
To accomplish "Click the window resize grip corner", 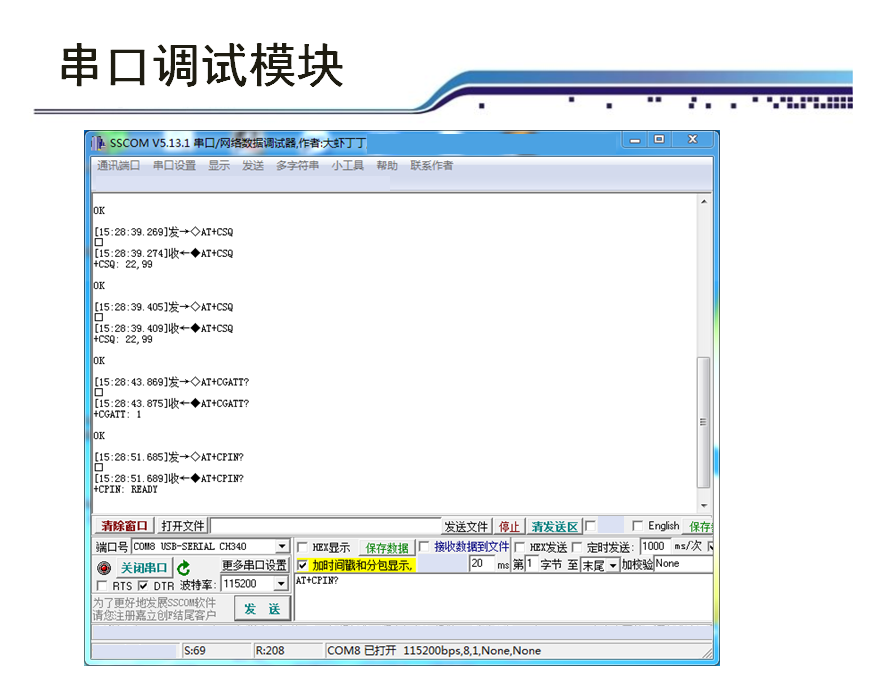I will (707, 653).
